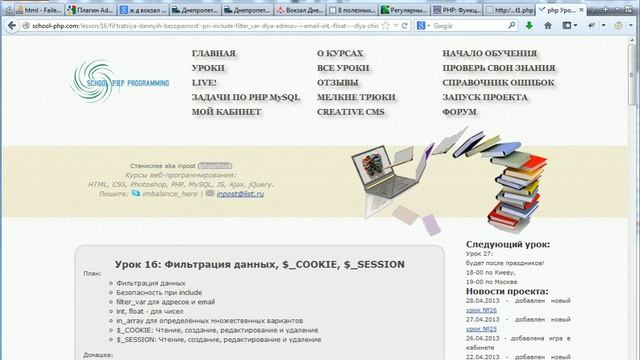Click the mail icon before inpost@list.ru
This screenshot has width=640, height=360.
point(210,193)
